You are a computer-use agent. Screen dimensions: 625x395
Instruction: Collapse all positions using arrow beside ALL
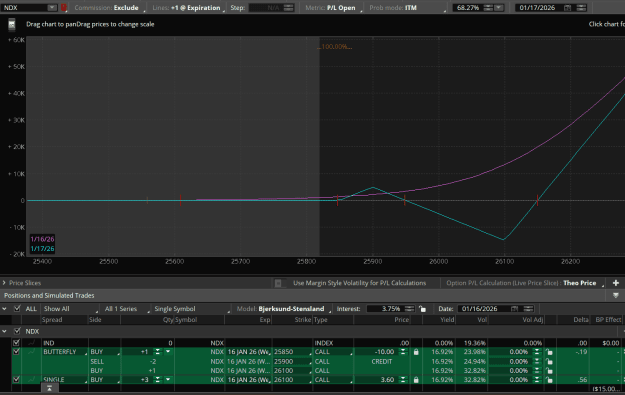click(4, 309)
